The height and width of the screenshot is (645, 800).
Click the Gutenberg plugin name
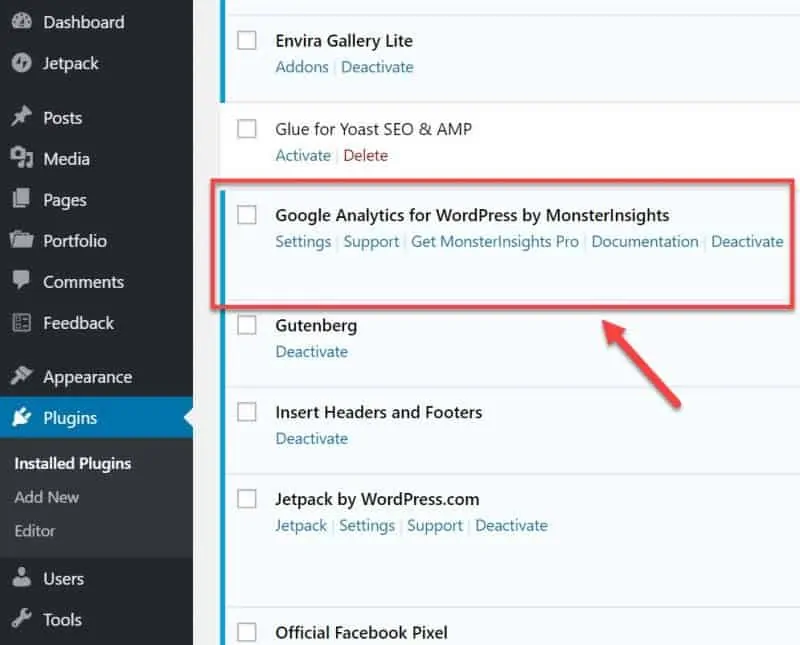[x=316, y=326]
